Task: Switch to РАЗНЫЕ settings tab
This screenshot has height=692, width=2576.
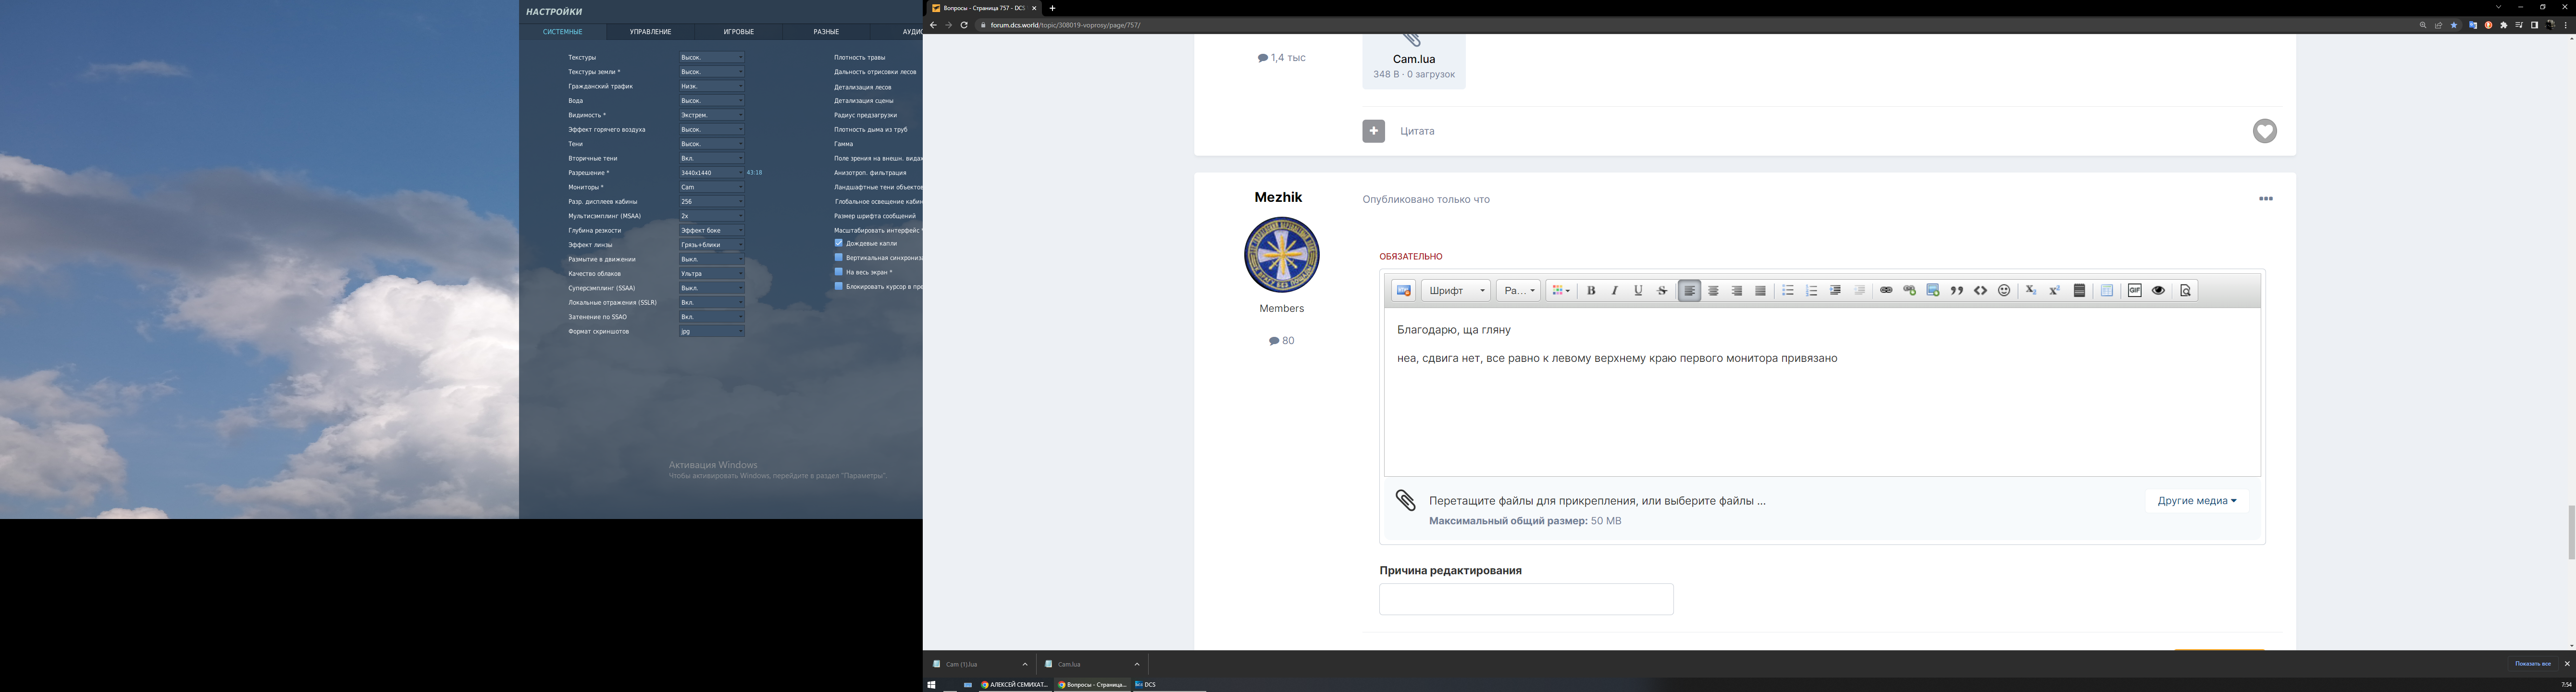Action: [x=826, y=32]
